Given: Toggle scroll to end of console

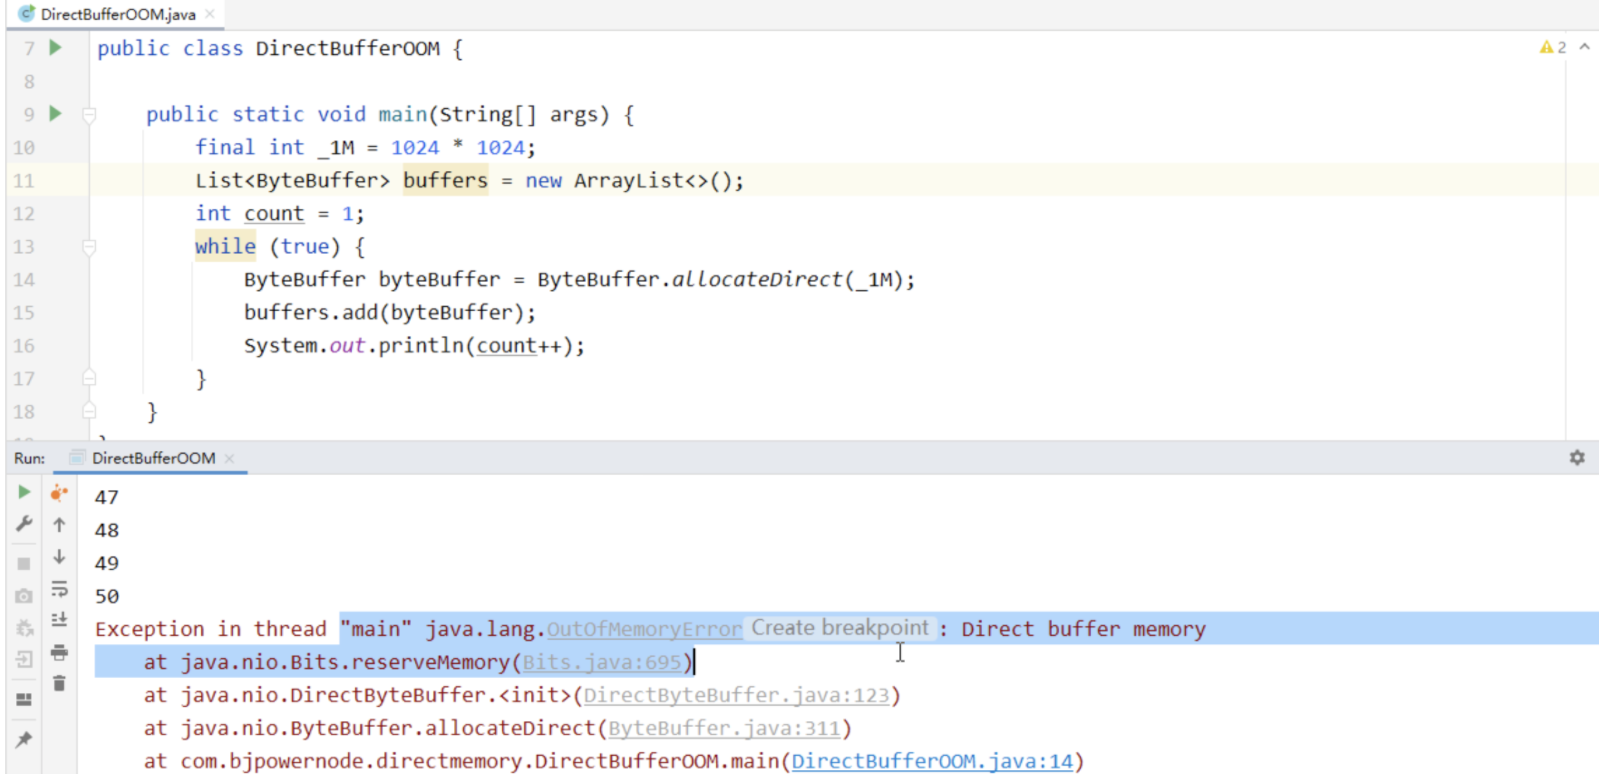Looking at the screenshot, I should pos(59,620).
